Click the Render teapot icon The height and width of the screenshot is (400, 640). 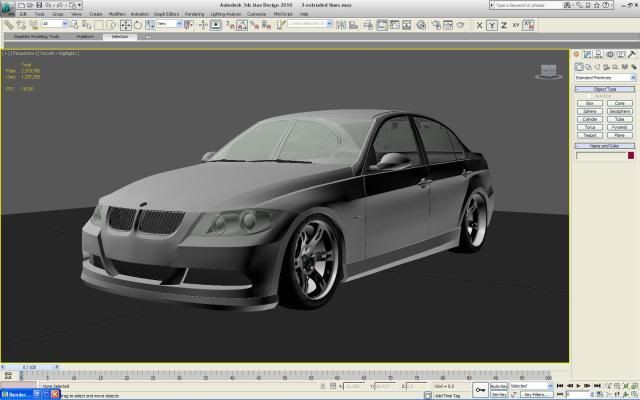pyautogui.click(x=460, y=25)
